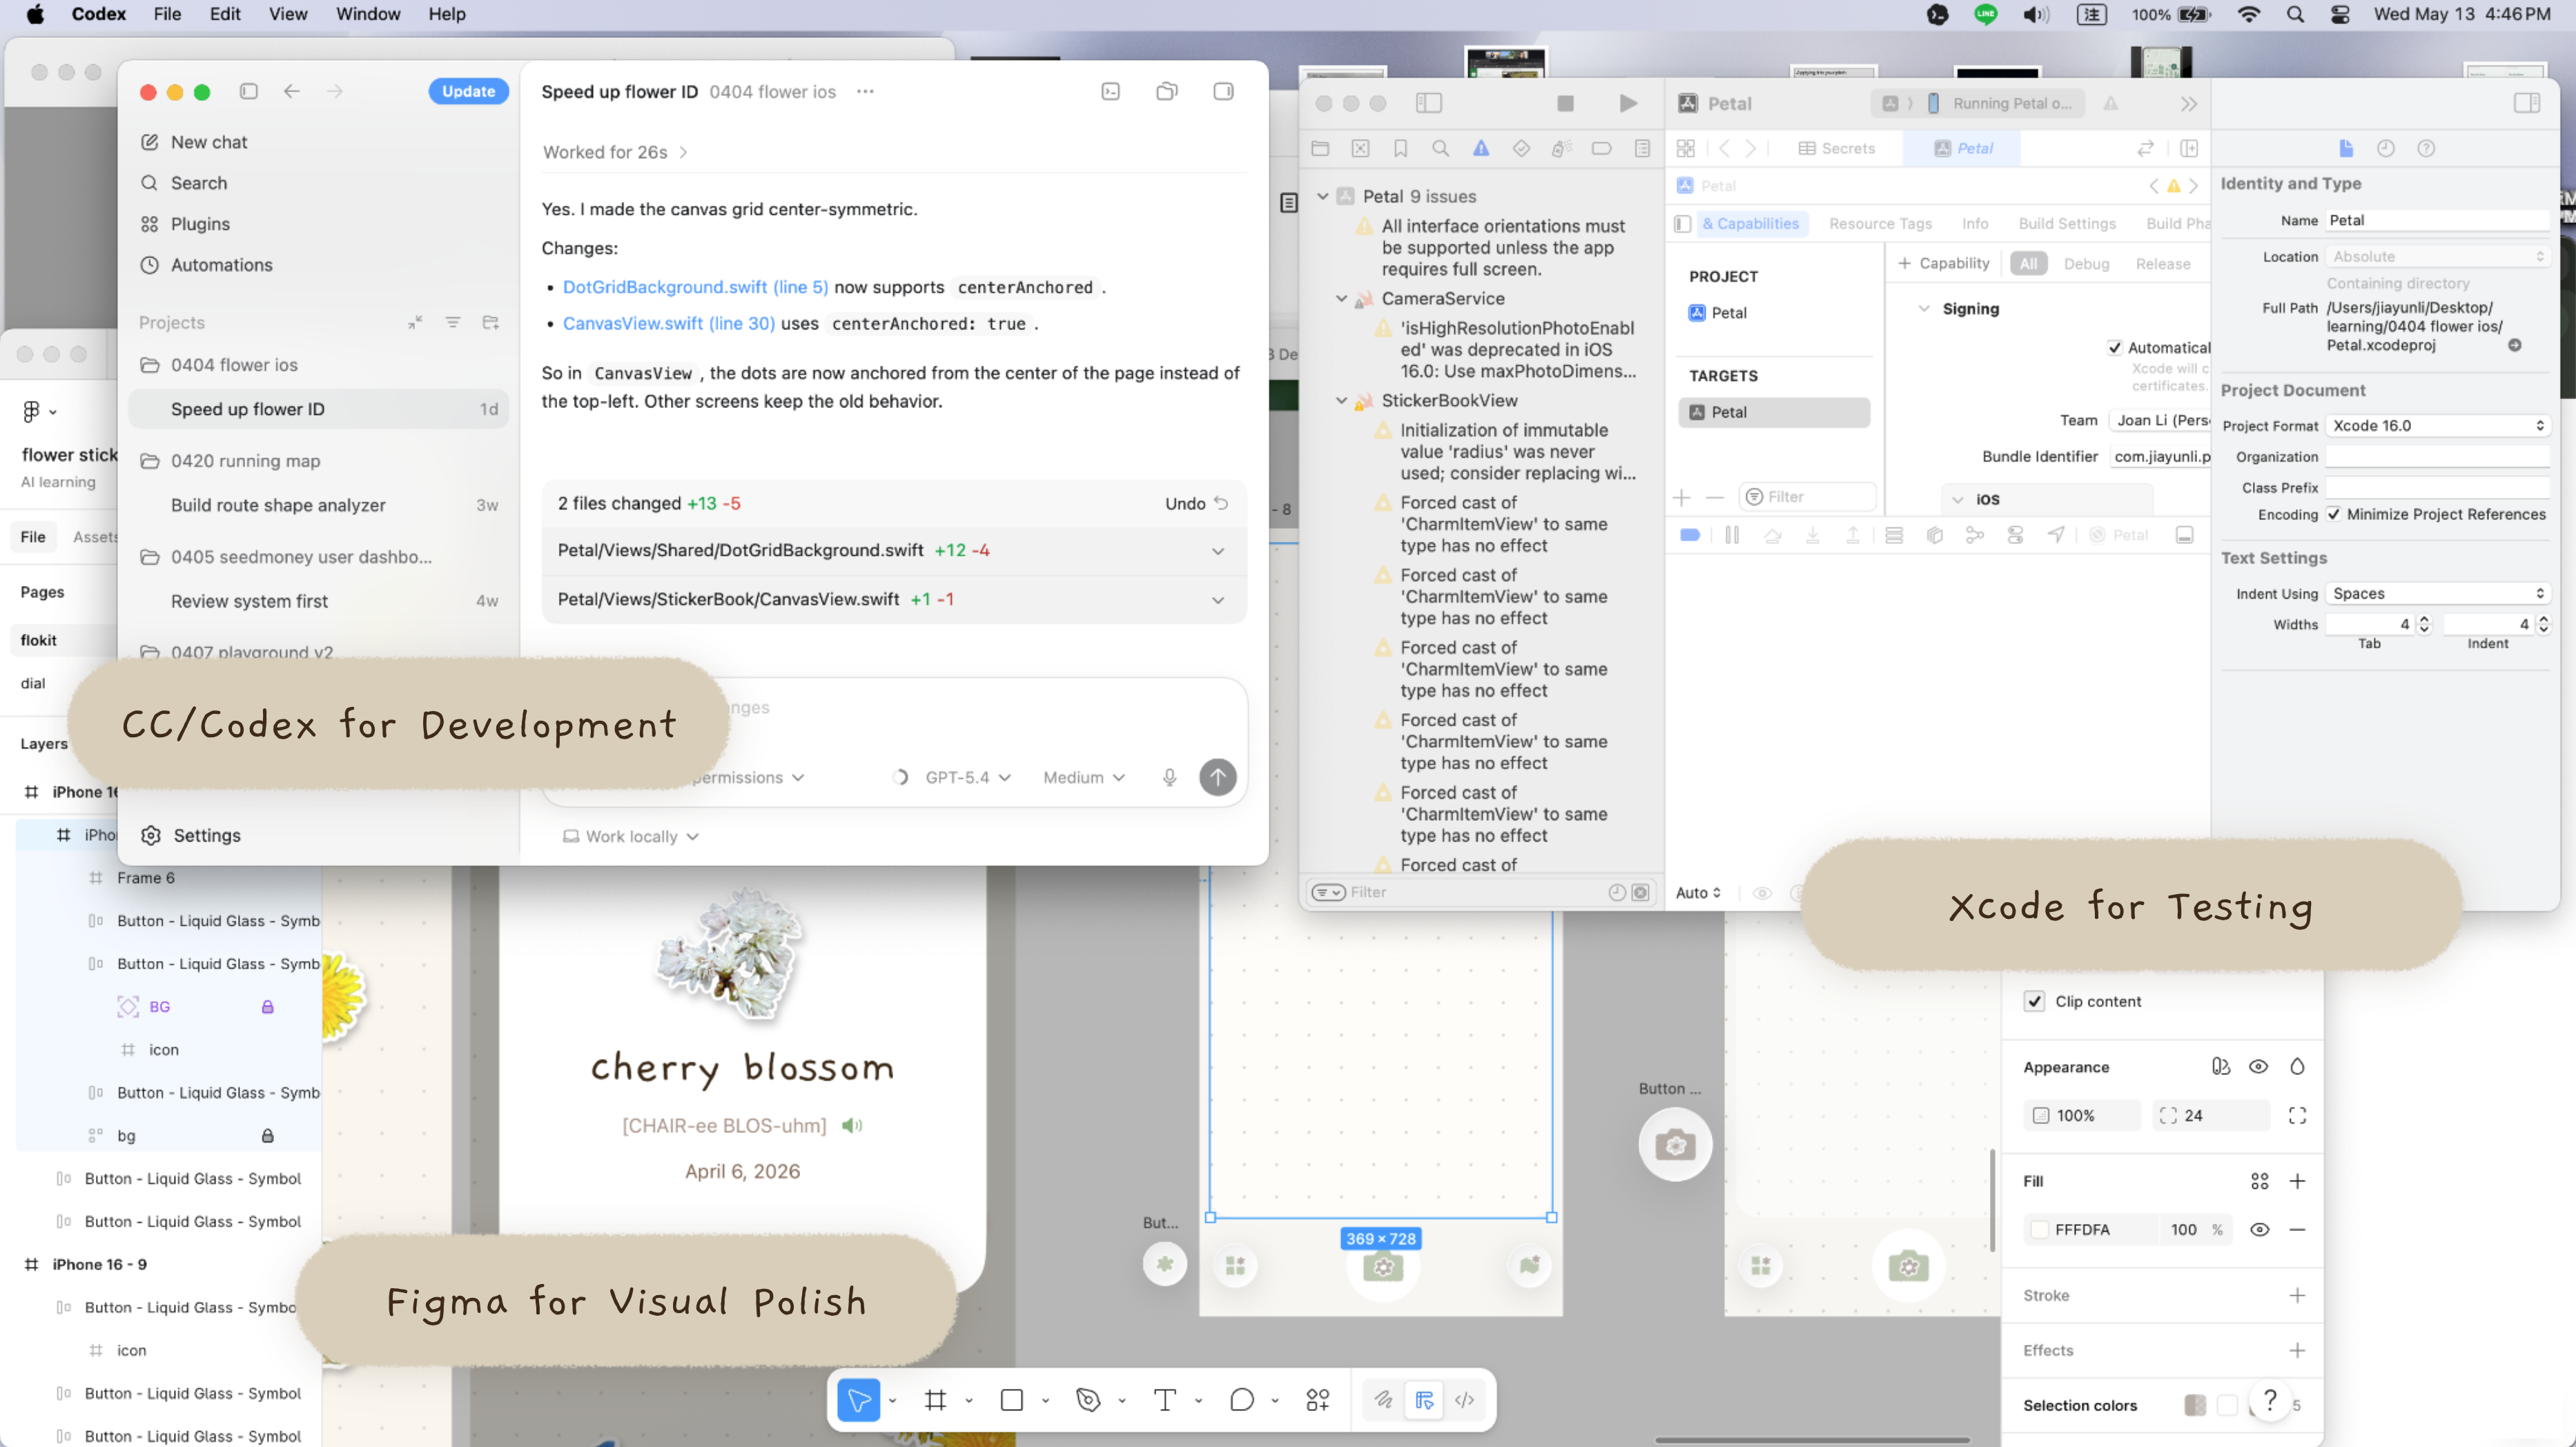Open the CanvasView.swift (line 30) link
The width and height of the screenshot is (2576, 1447).
pyautogui.click(x=668, y=323)
